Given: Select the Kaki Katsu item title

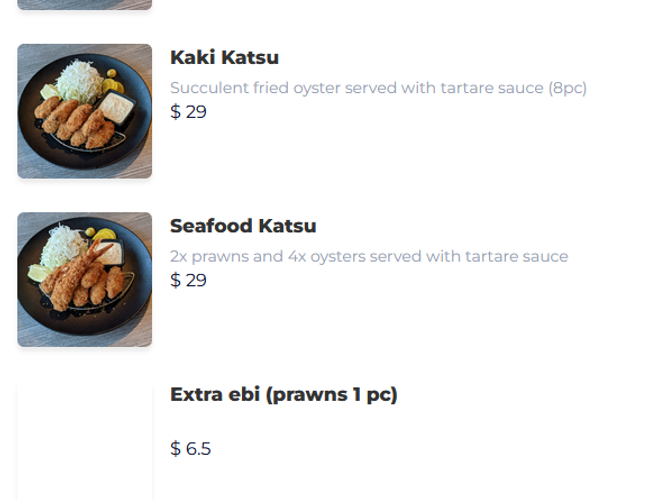Looking at the screenshot, I should 224,58.
